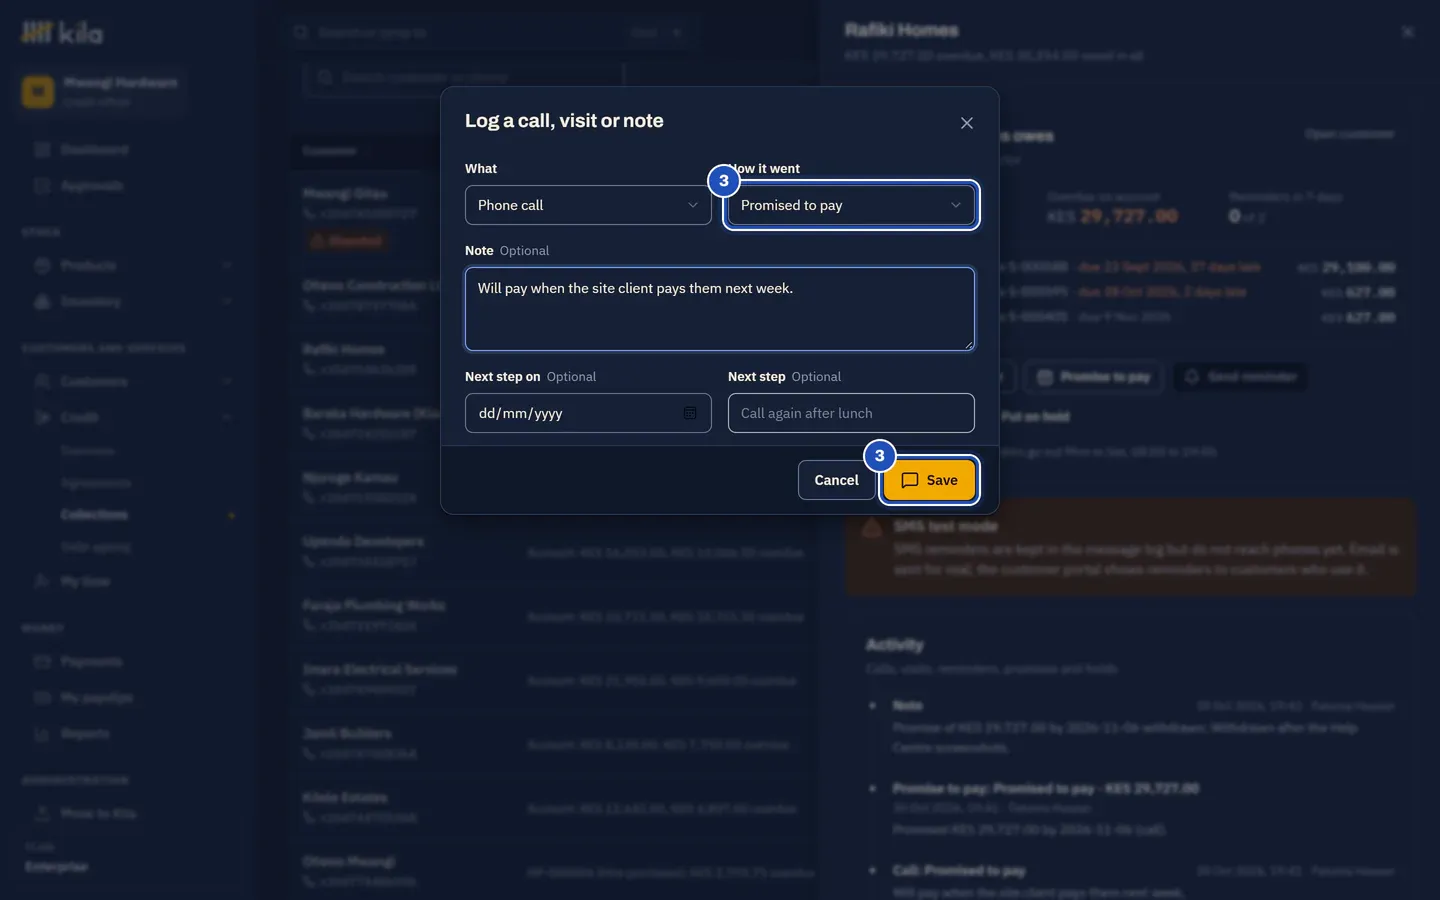Open the calendar picker in the date field
1440x900 pixels.
tap(690, 413)
